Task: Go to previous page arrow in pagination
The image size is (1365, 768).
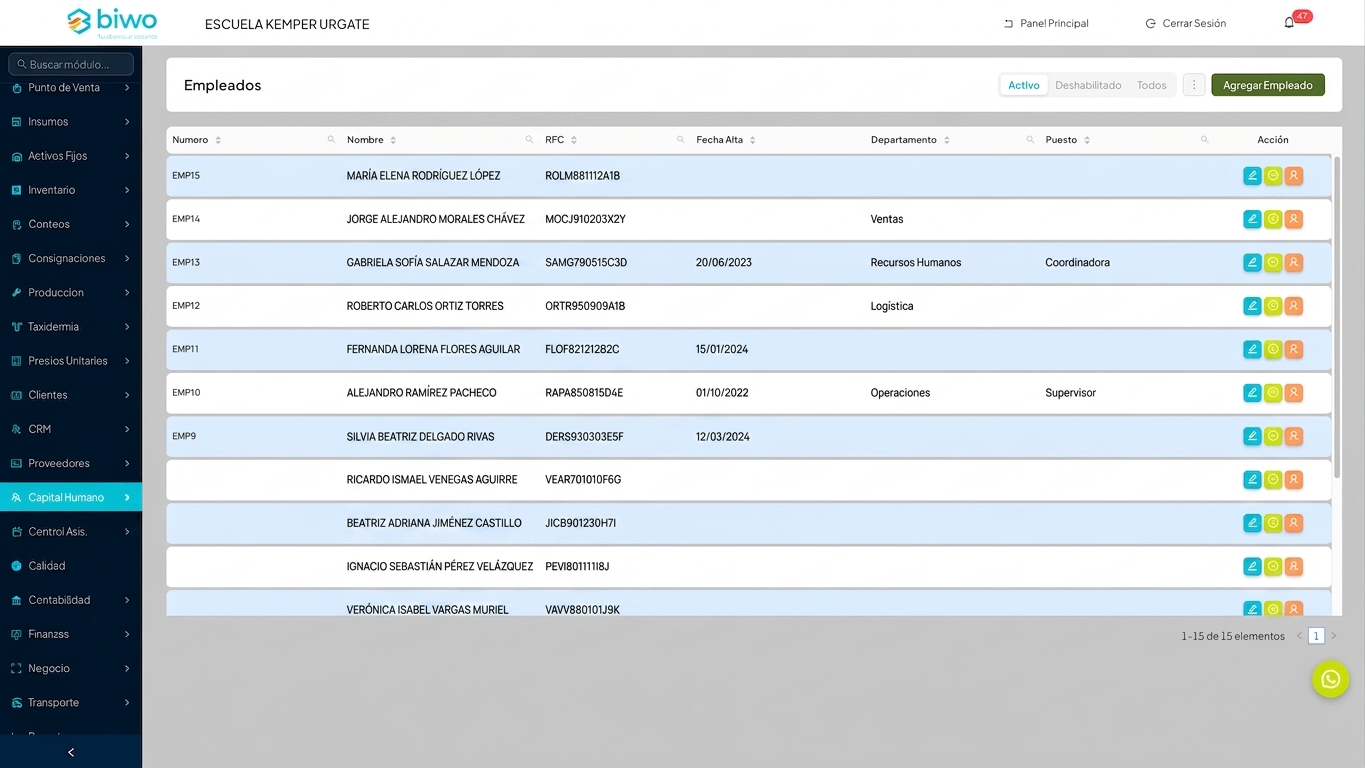Action: point(1300,636)
